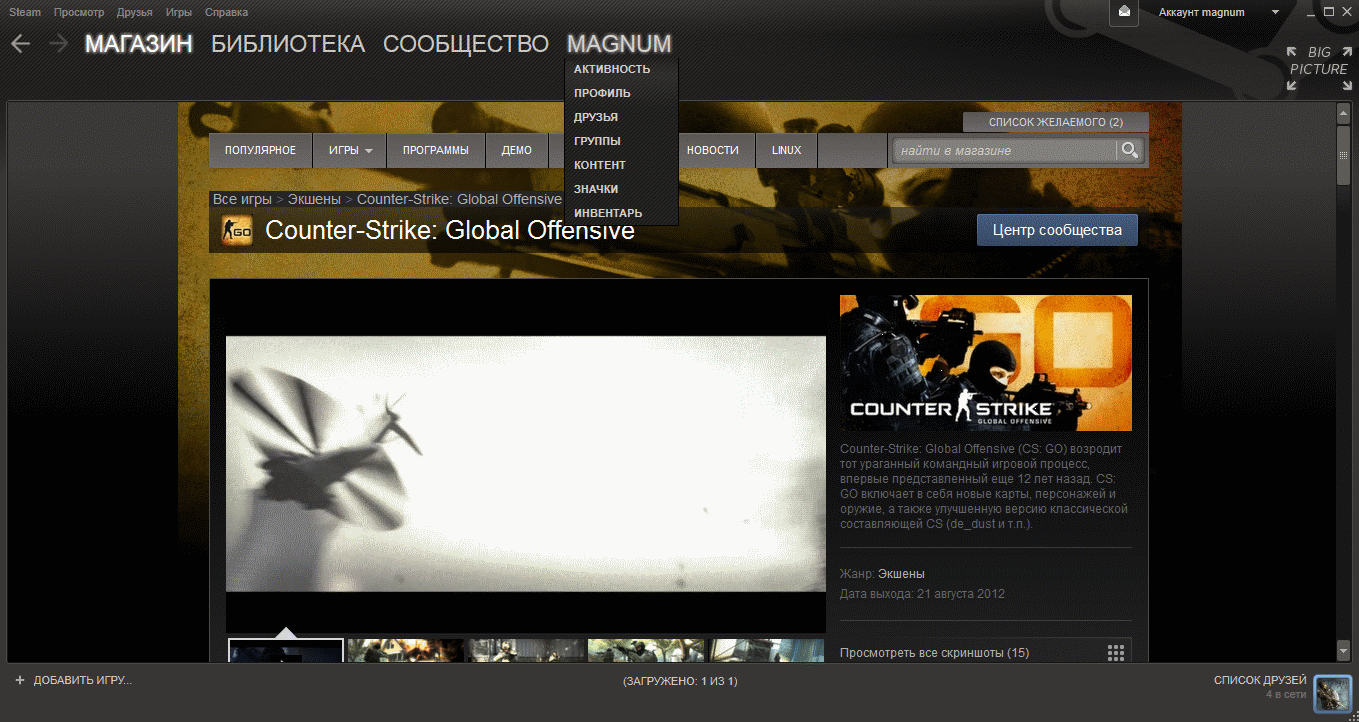Open ПОПУЛЯРНОЕ store tab

(260, 151)
